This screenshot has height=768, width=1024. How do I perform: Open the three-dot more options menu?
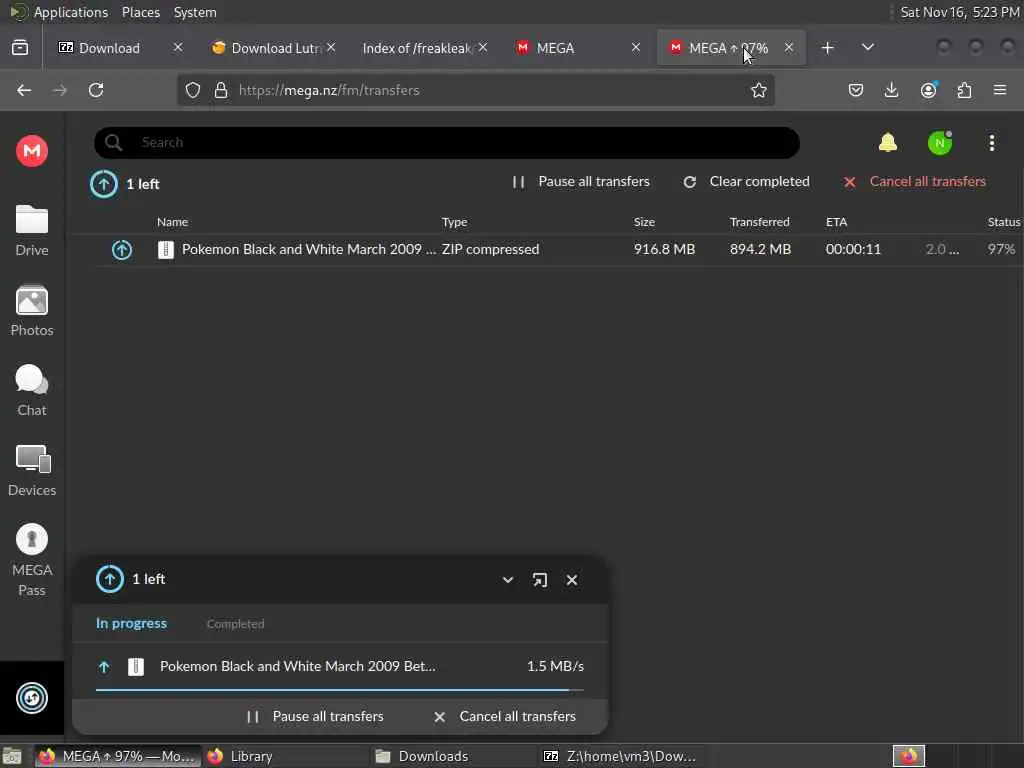coord(991,143)
